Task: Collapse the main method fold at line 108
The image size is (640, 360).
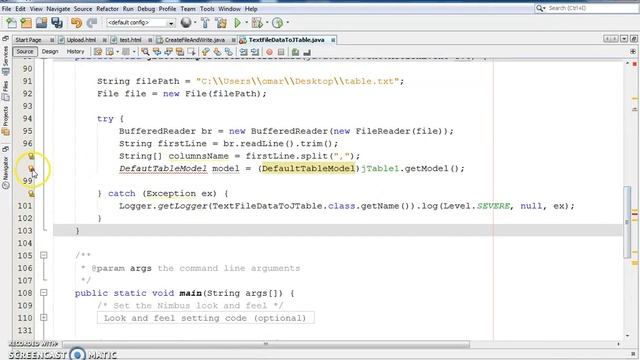Action: click(44, 293)
